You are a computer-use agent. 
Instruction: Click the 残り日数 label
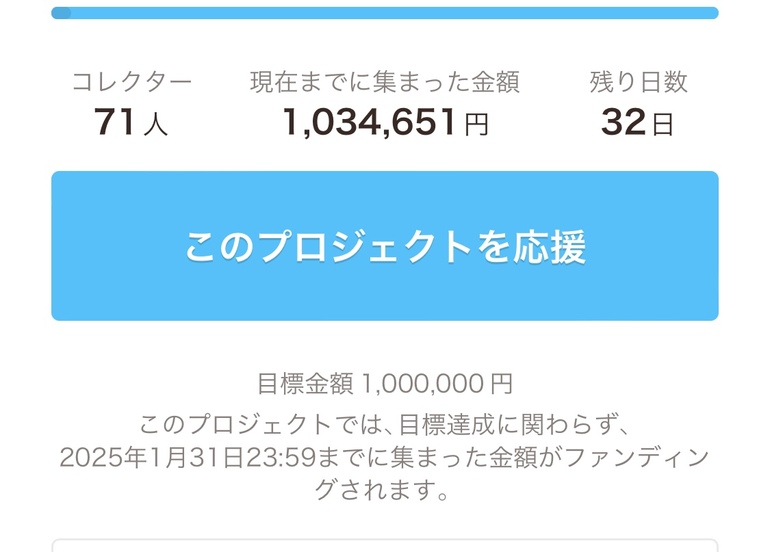[x=638, y=82]
